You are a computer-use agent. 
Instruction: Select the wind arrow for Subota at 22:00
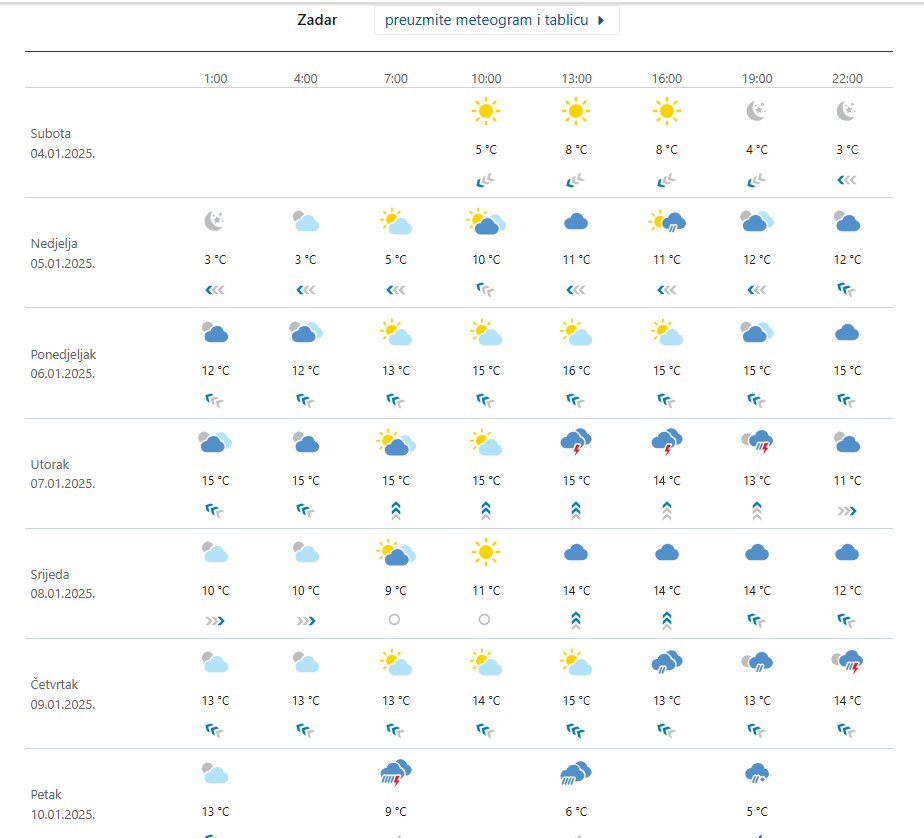pos(847,180)
